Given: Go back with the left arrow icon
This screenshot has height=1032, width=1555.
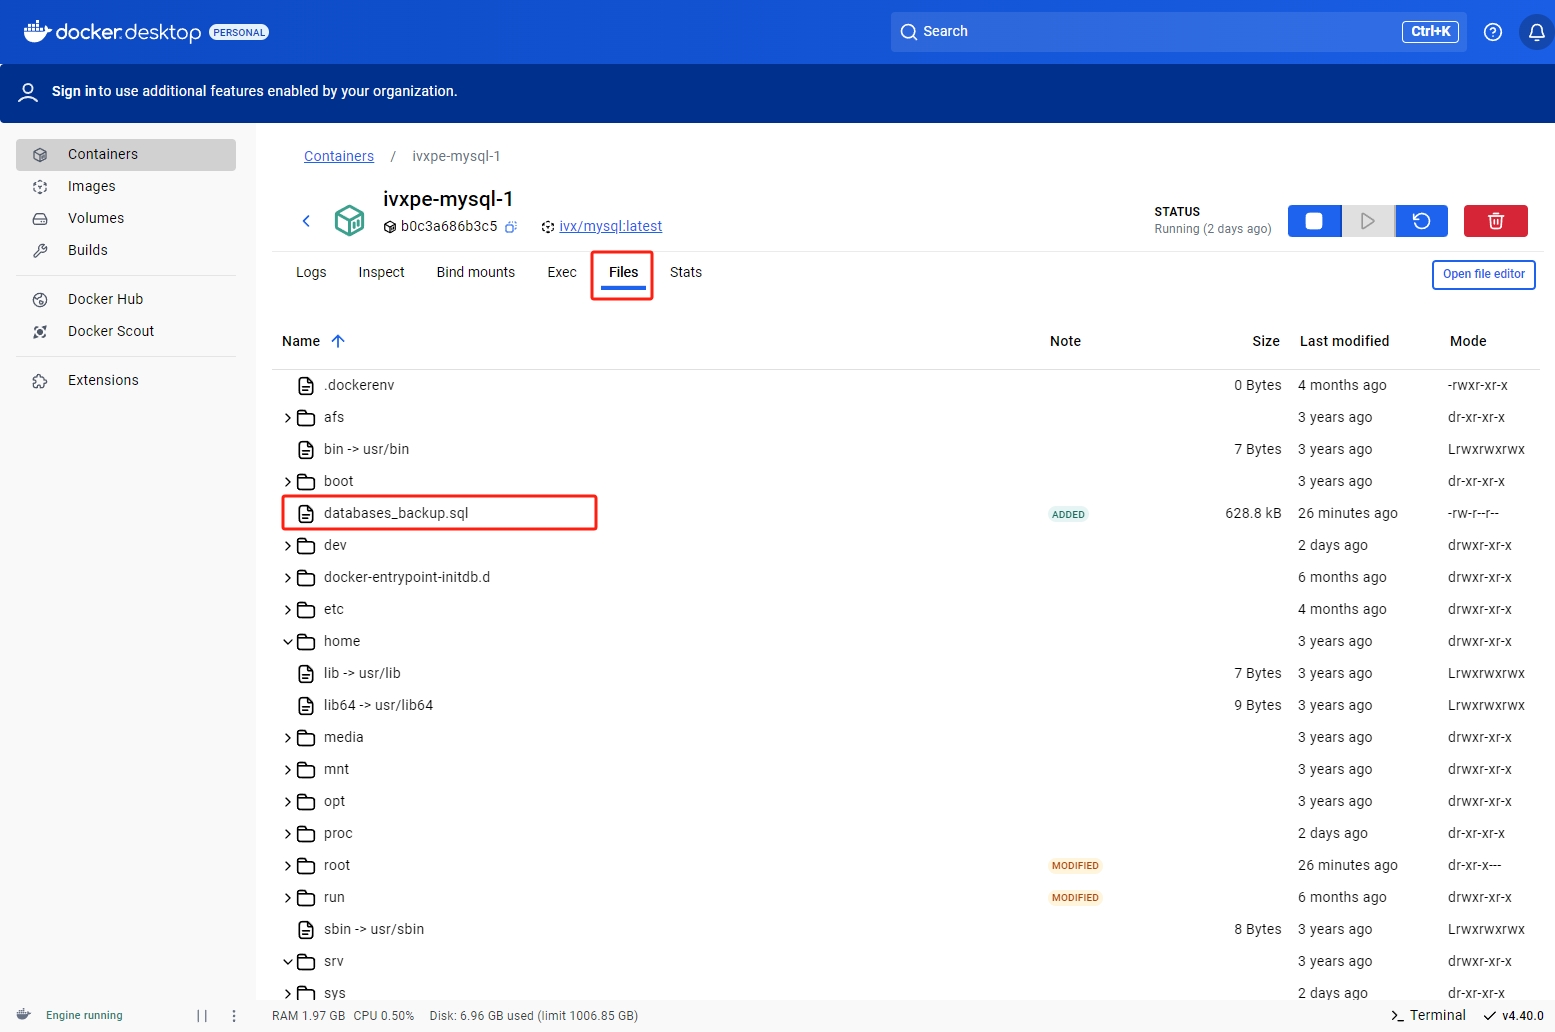Looking at the screenshot, I should (307, 220).
